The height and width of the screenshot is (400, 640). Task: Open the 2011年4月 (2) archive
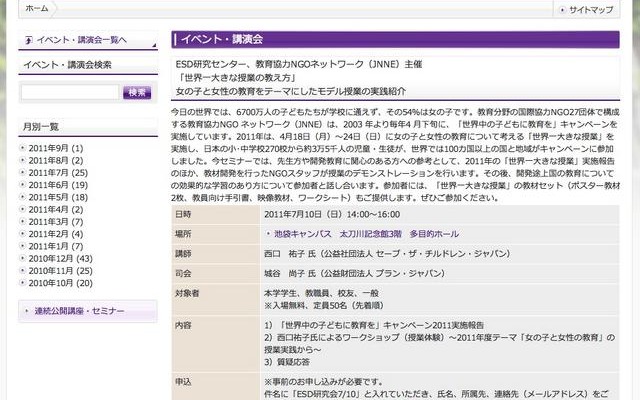coord(56,209)
